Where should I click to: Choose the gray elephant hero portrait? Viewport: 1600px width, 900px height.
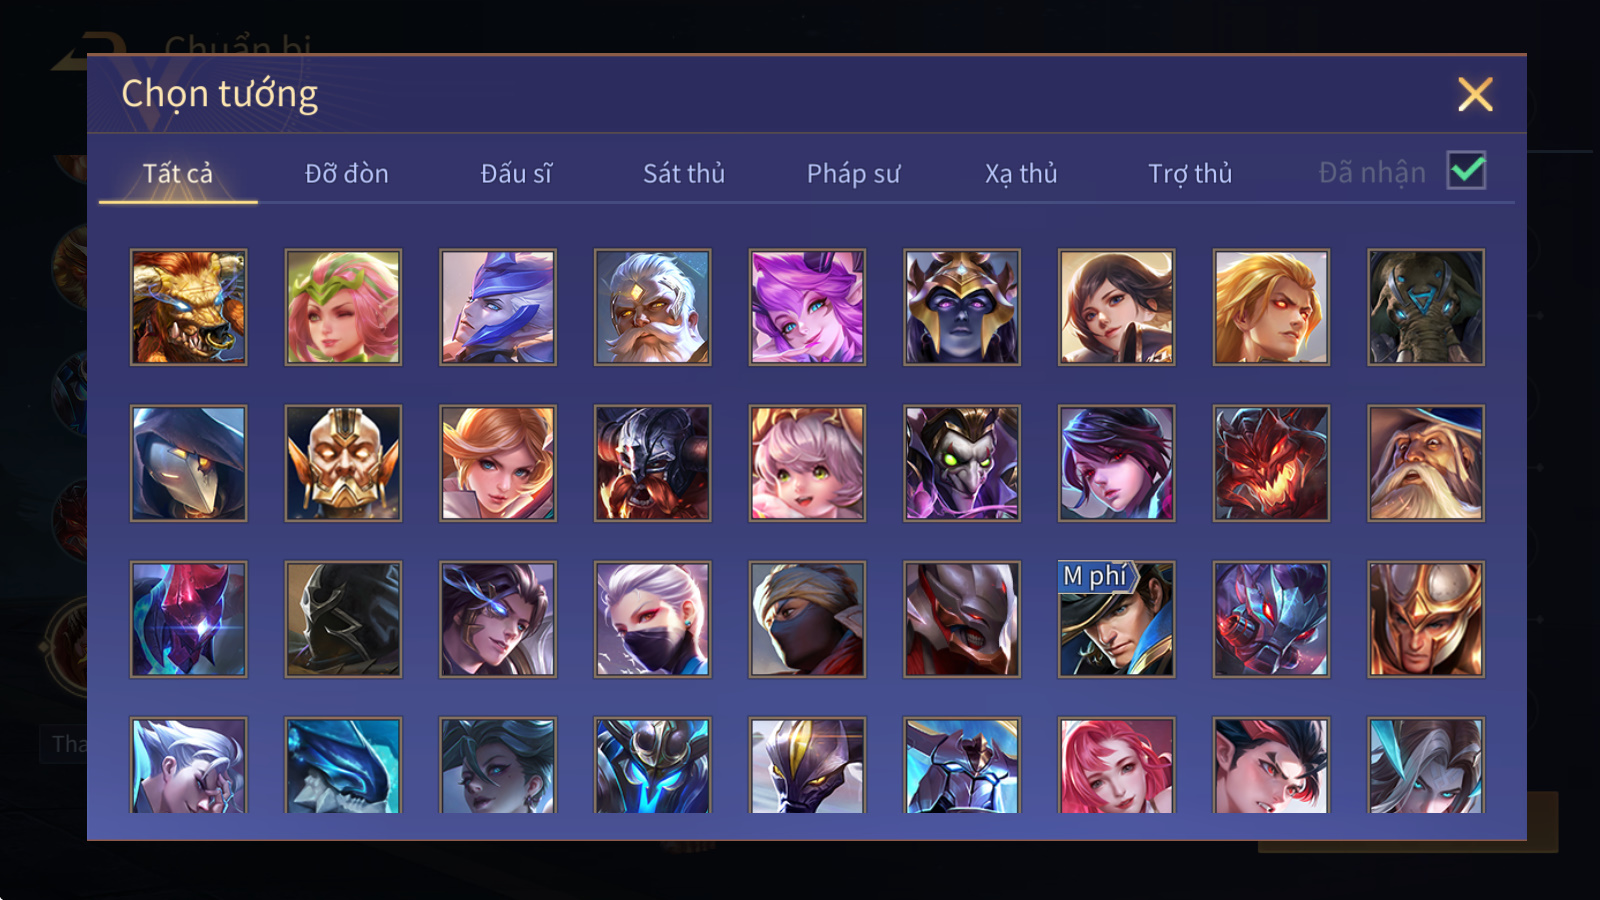(x=1426, y=307)
